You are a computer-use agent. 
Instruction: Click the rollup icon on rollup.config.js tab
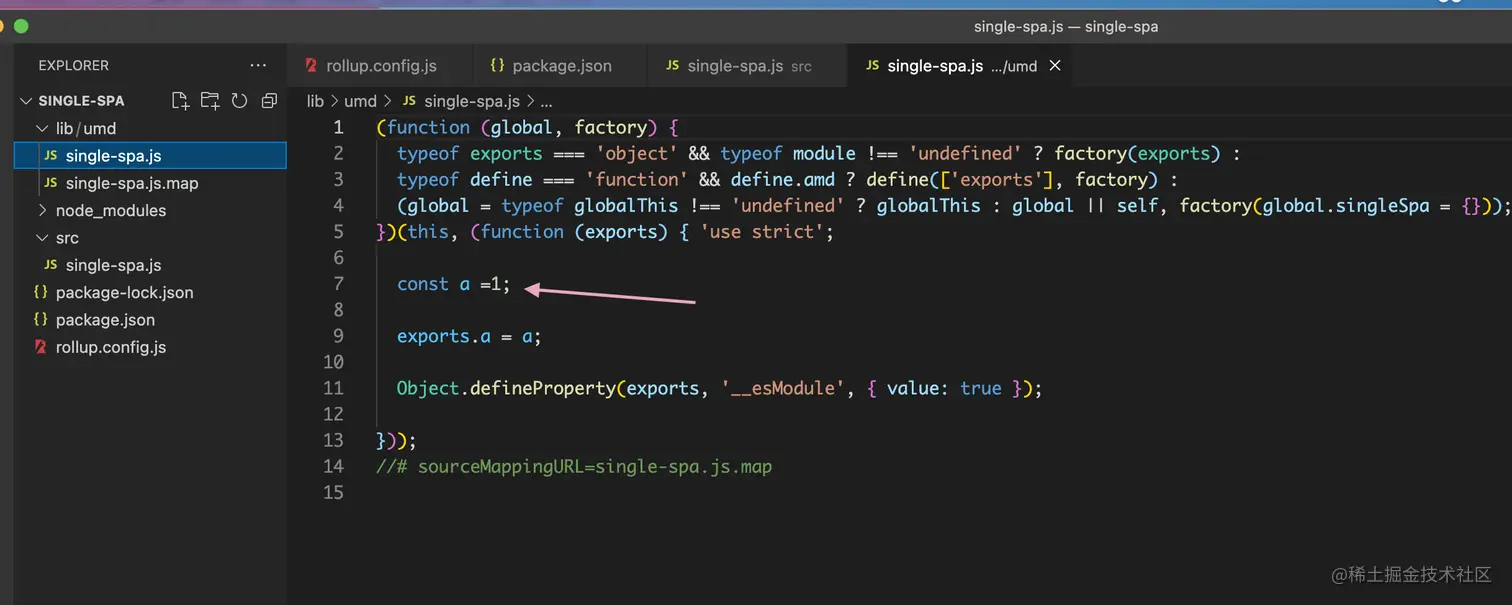pyautogui.click(x=311, y=66)
